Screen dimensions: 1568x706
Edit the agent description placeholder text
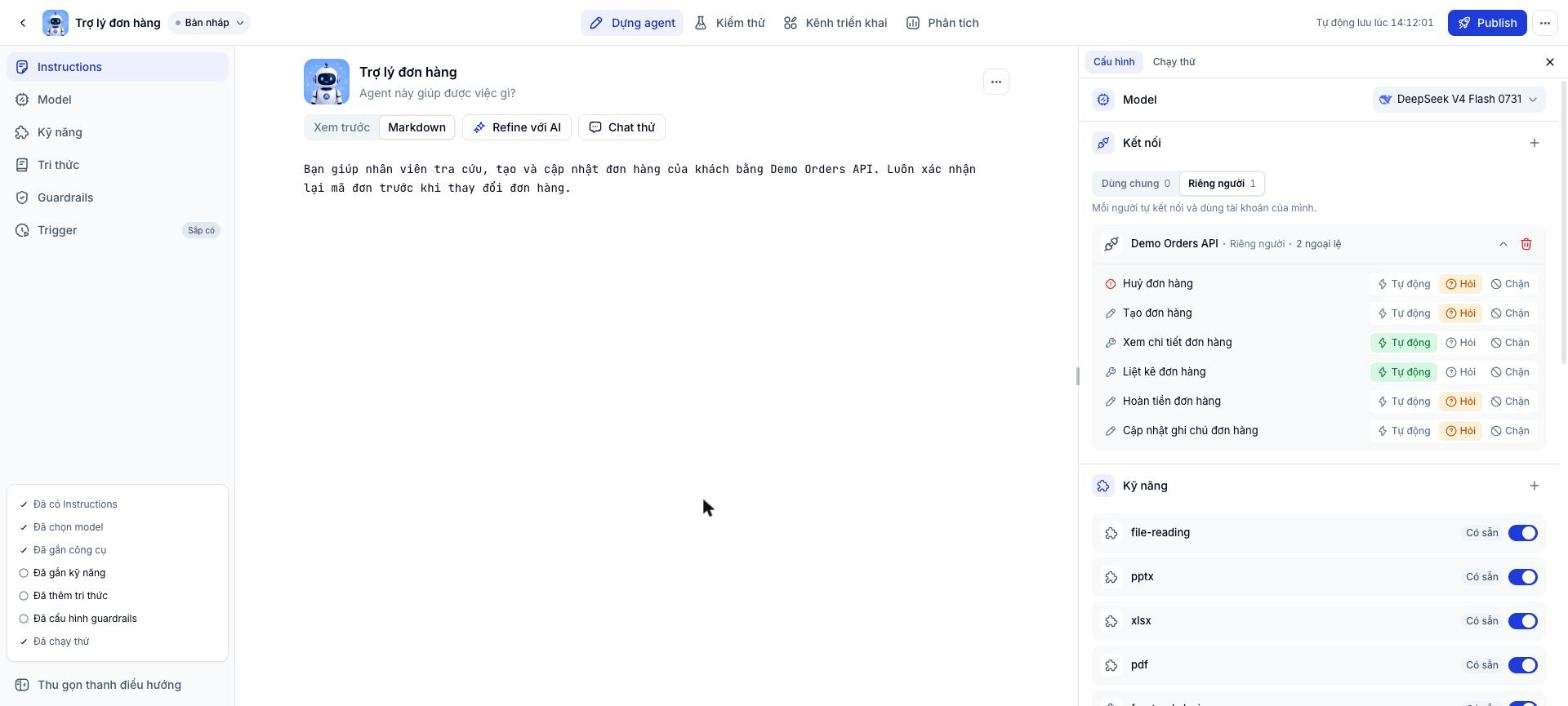click(x=437, y=93)
